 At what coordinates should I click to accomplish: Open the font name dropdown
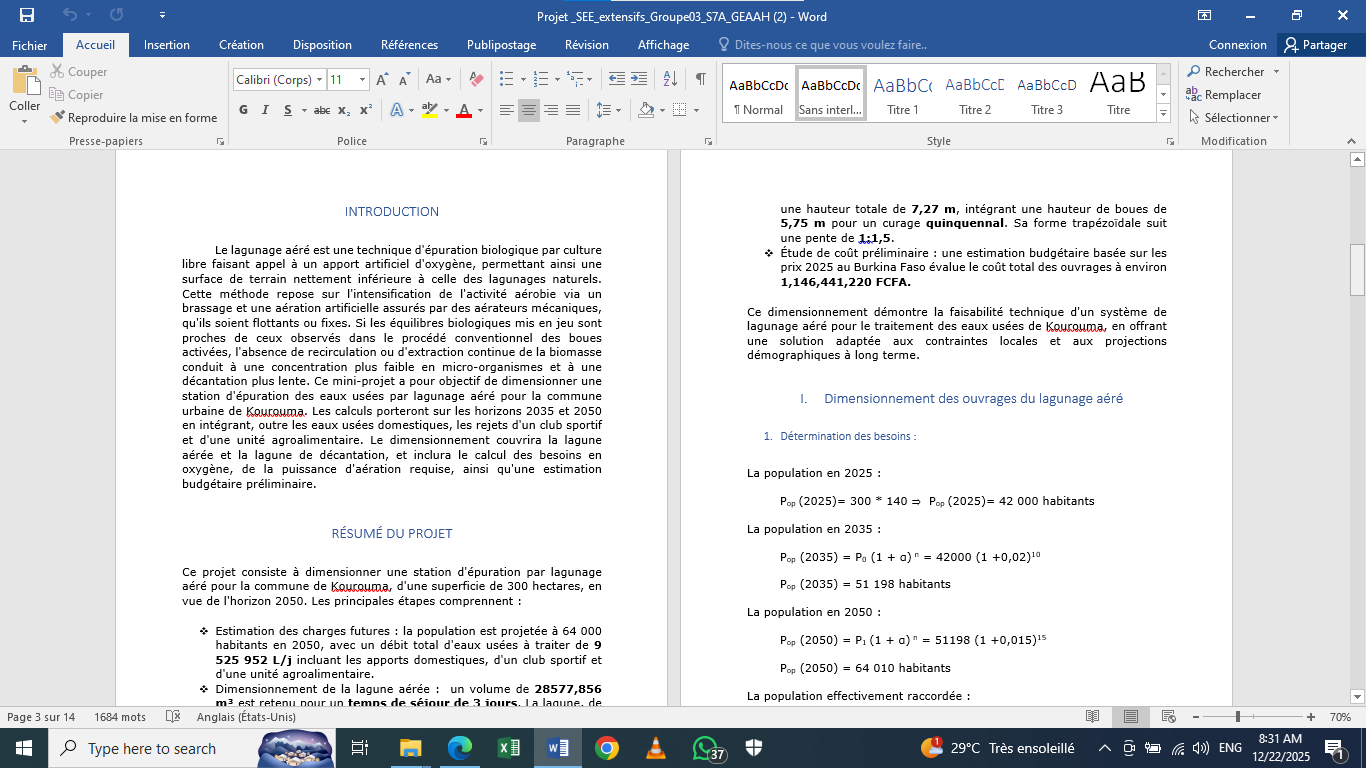(x=319, y=80)
